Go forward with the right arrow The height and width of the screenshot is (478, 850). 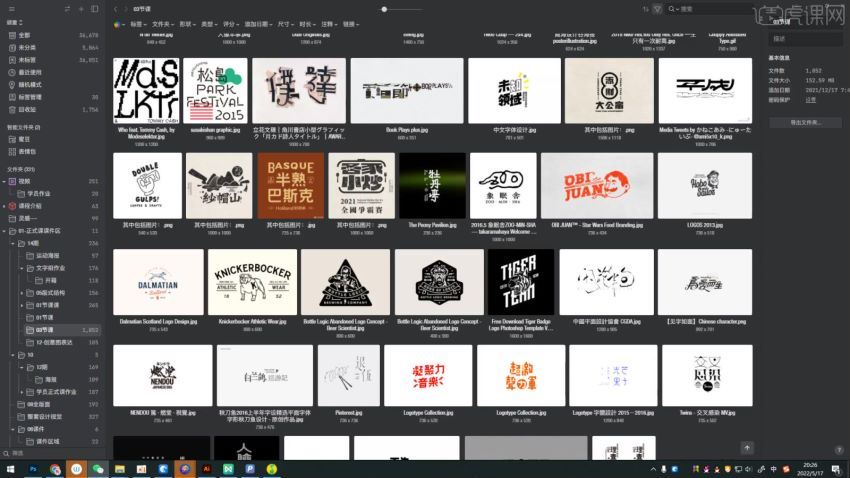point(126,9)
